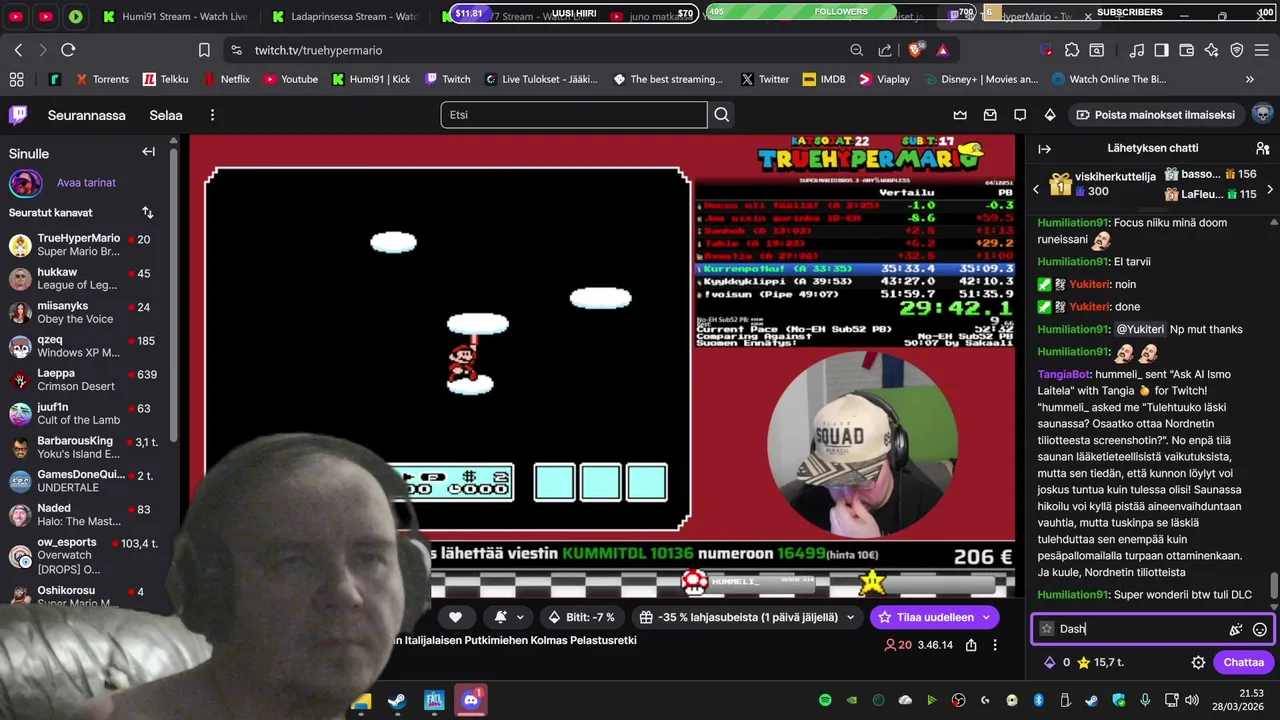The image size is (1280, 720).
Task: Collapse chat panel arrow icon
Action: point(1045,148)
